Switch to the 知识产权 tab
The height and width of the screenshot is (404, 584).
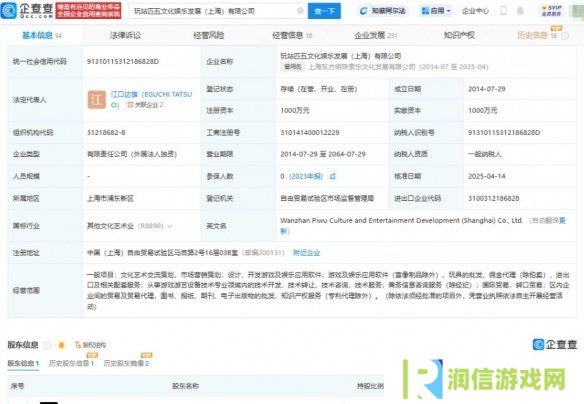459,35
